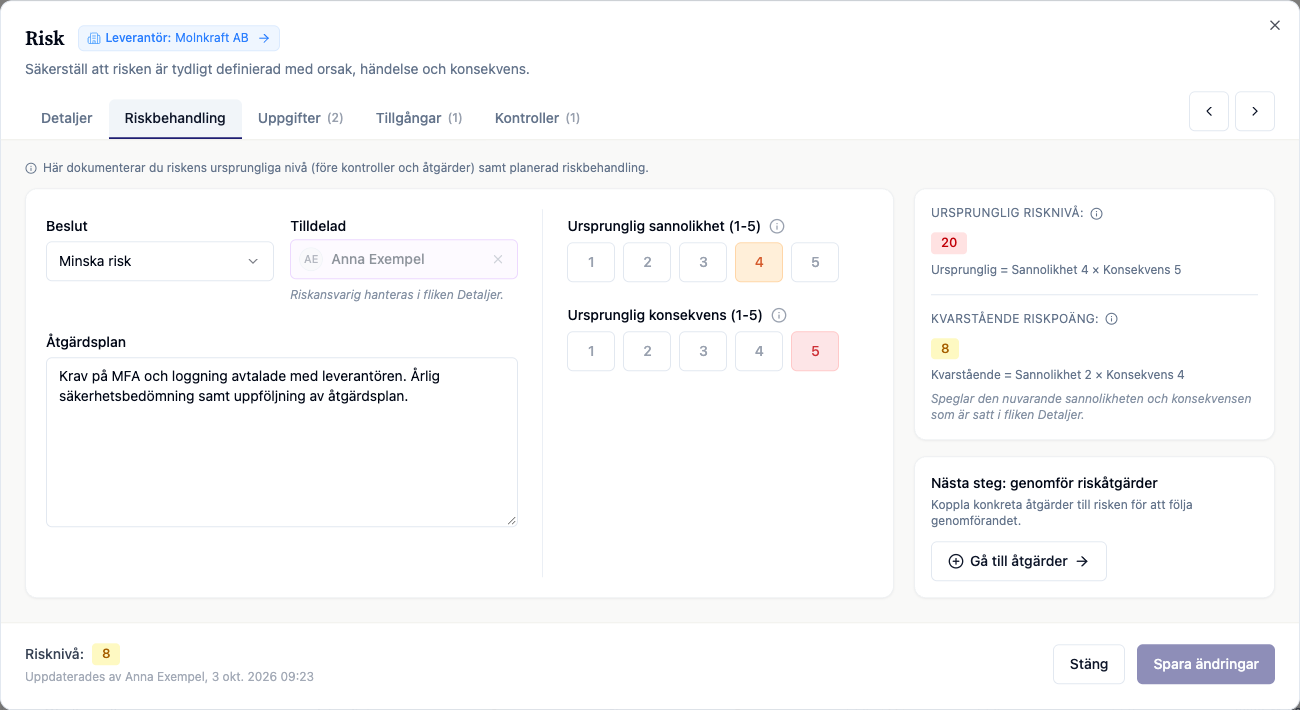Click text 'Riskansvarig hanteras i fliken Detaljer.'

[x=397, y=294]
